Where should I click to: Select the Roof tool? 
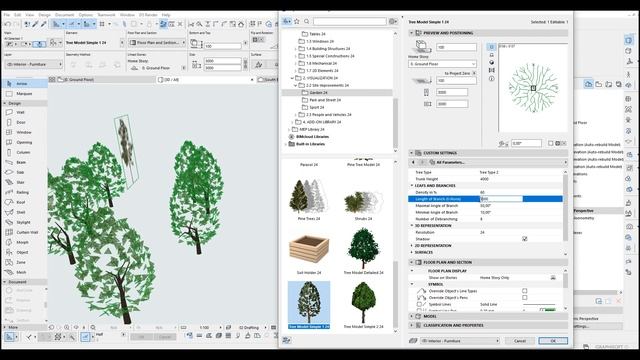pos(24,202)
